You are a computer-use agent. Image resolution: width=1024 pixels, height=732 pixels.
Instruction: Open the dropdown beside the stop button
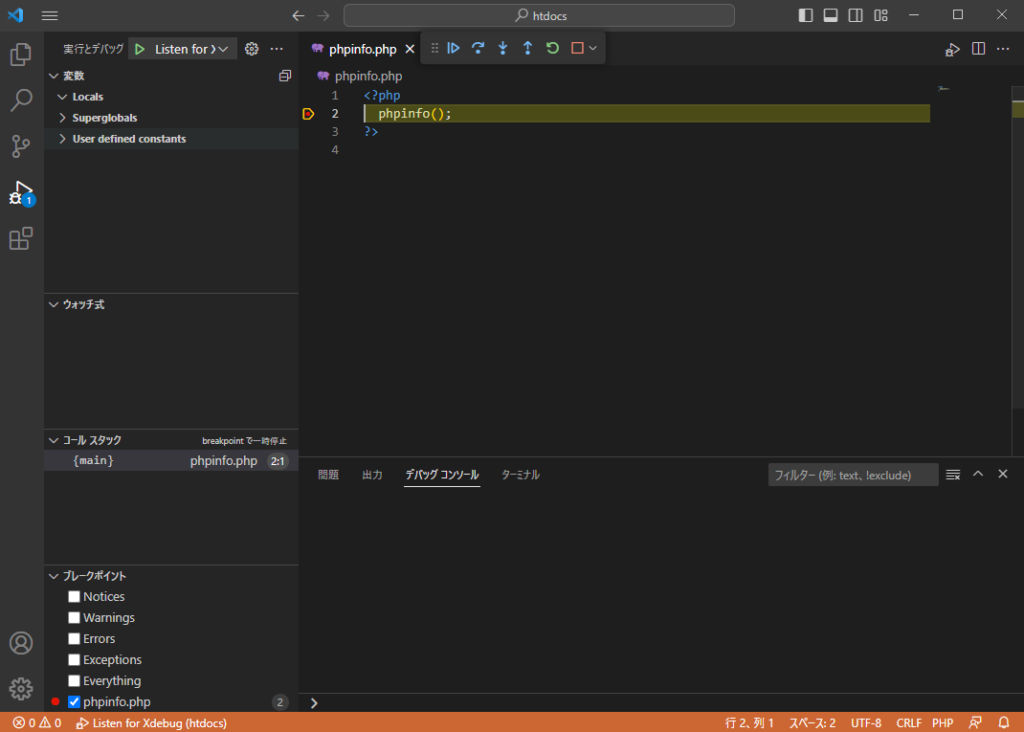(593, 48)
